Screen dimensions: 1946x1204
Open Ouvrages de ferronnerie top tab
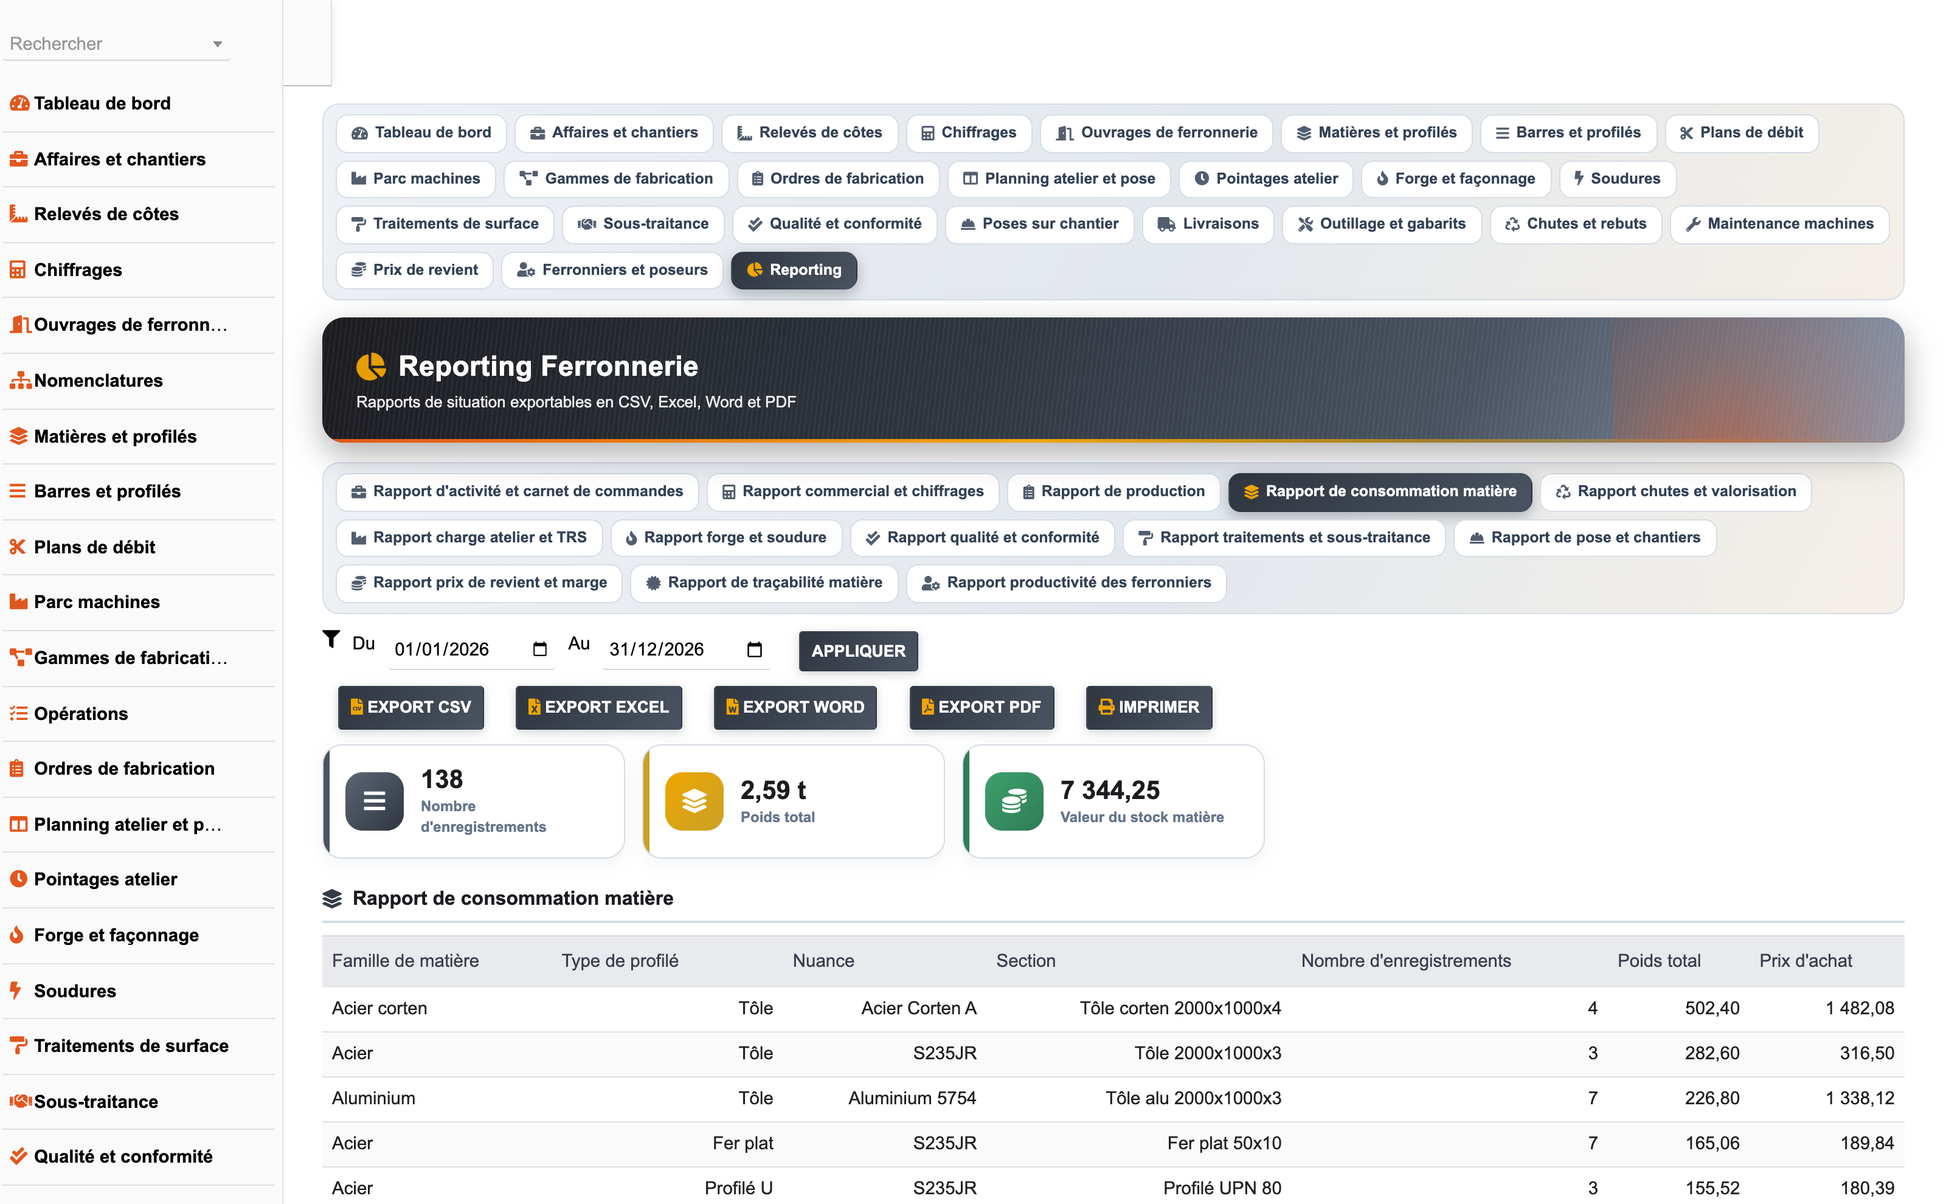click(1157, 133)
